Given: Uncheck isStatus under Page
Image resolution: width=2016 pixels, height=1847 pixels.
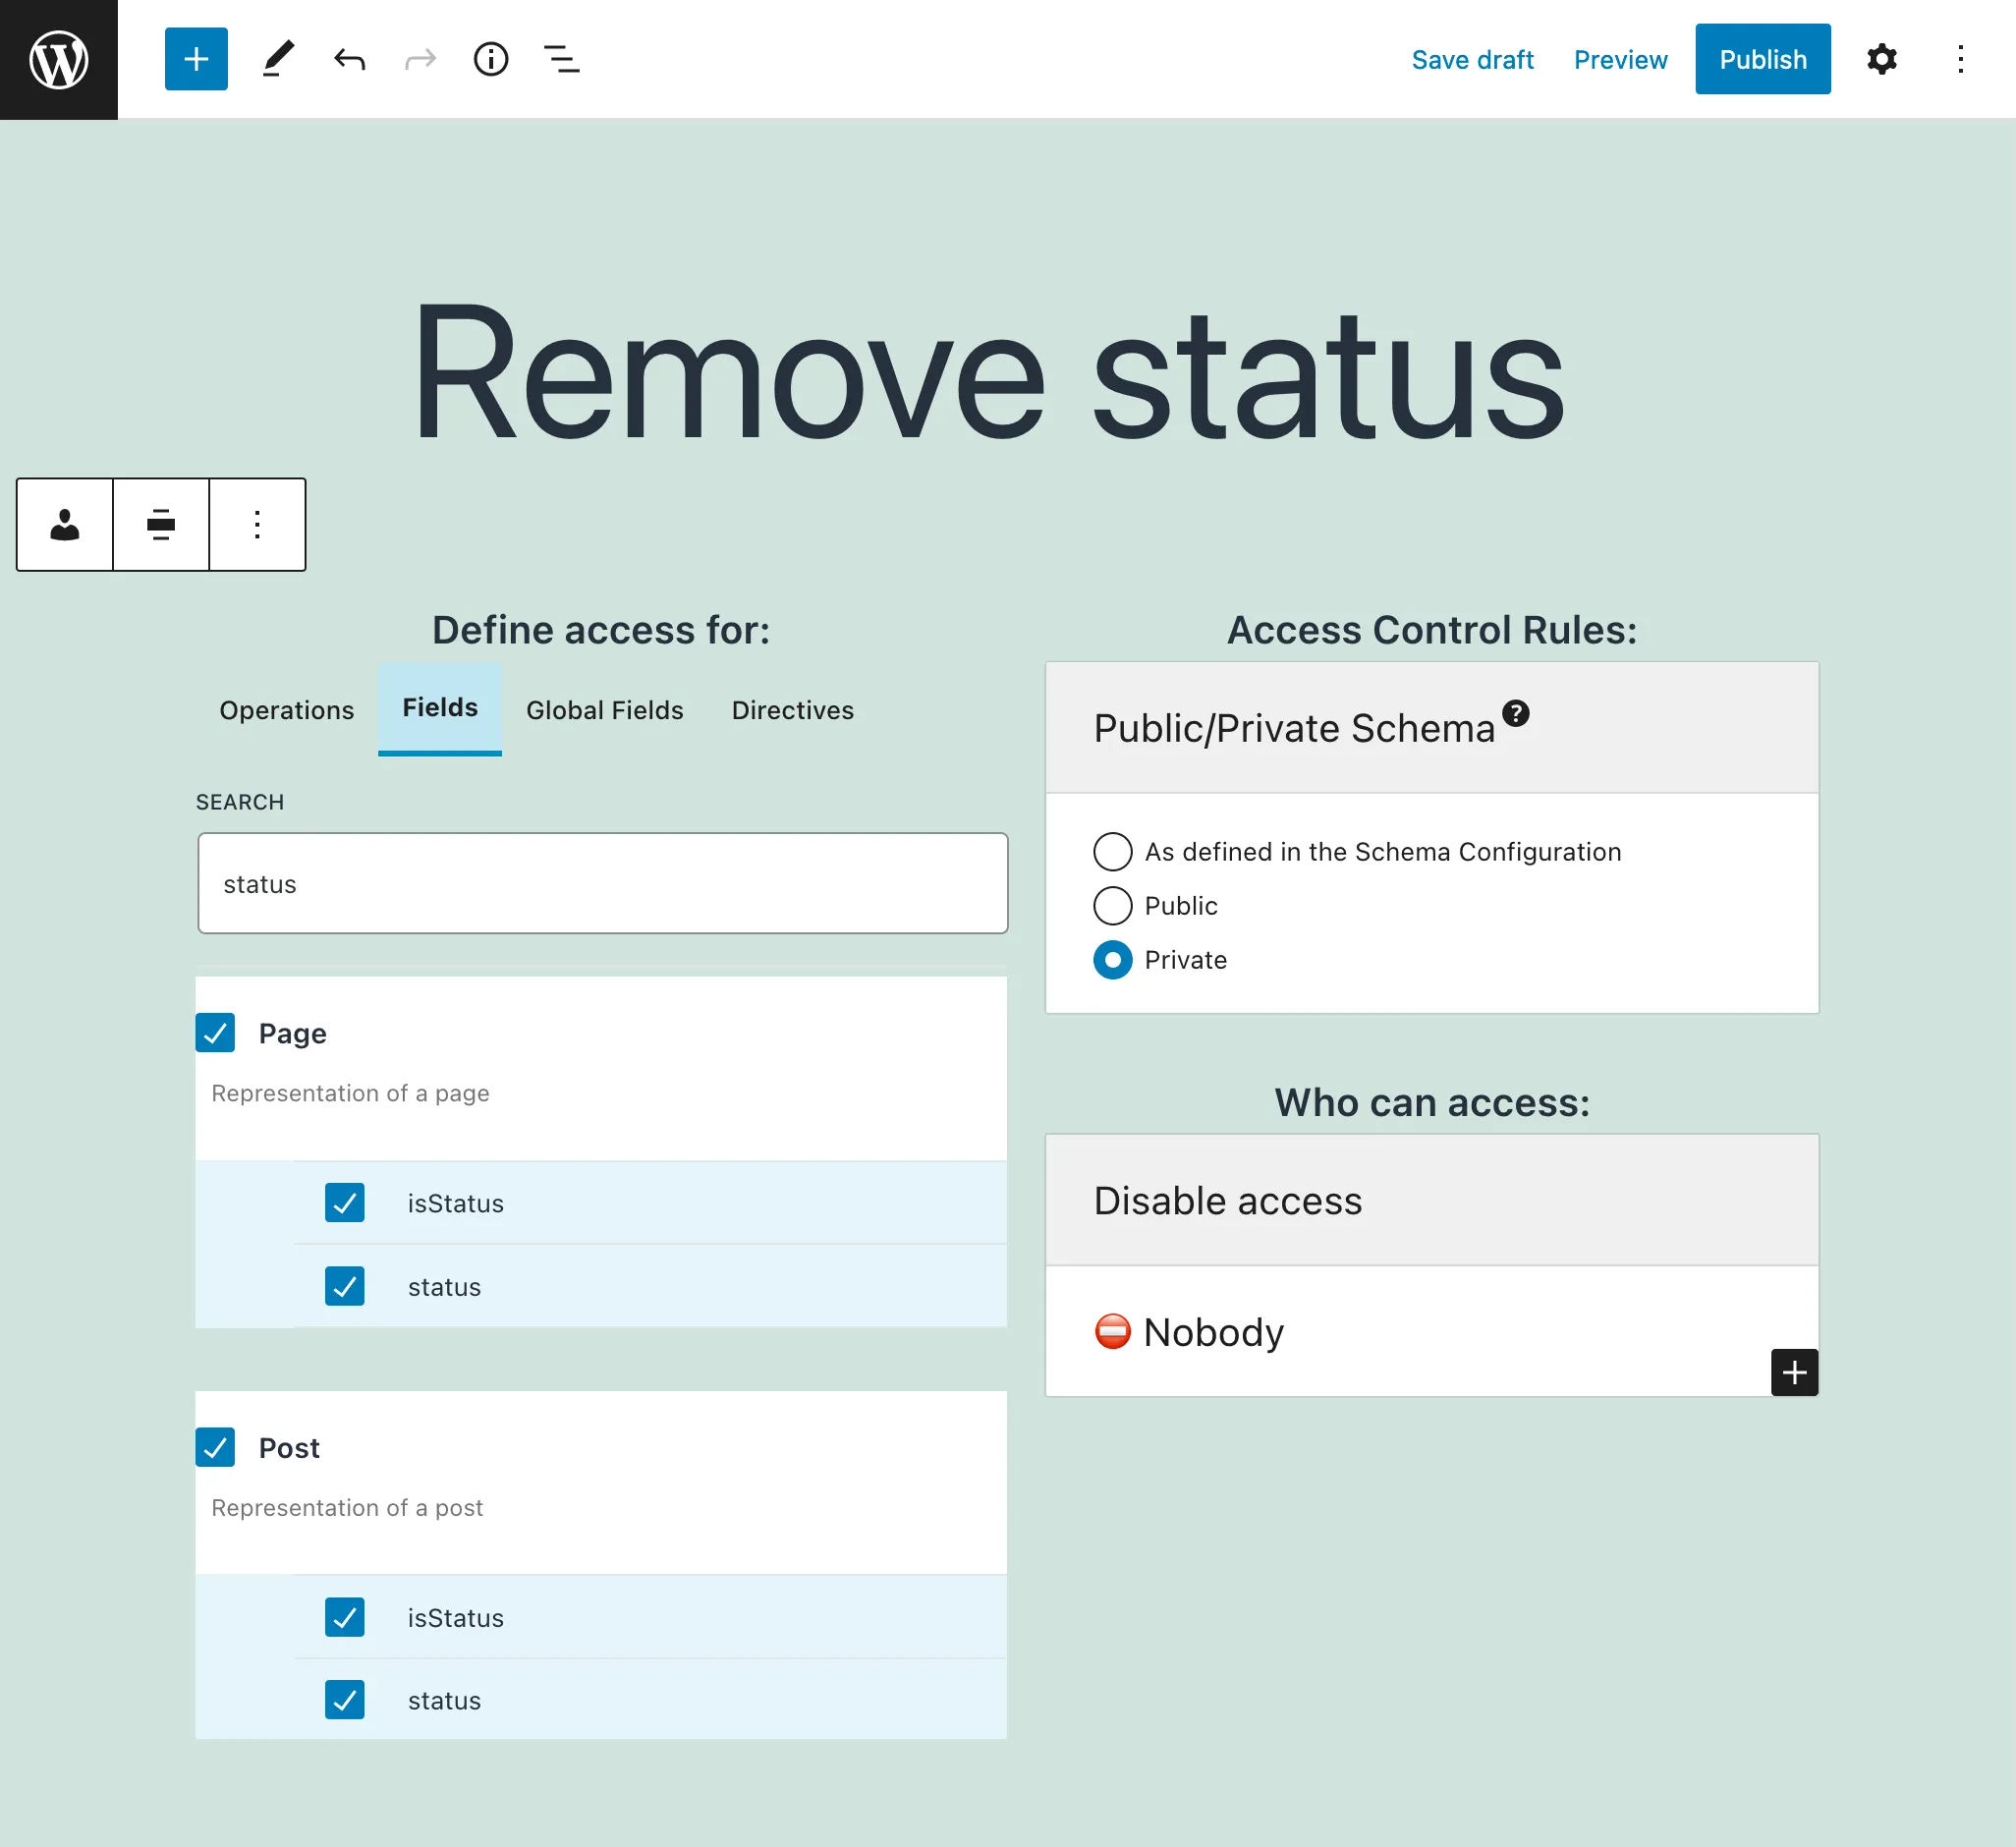Looking at the screenshot, I should (x=344, y=1202).
